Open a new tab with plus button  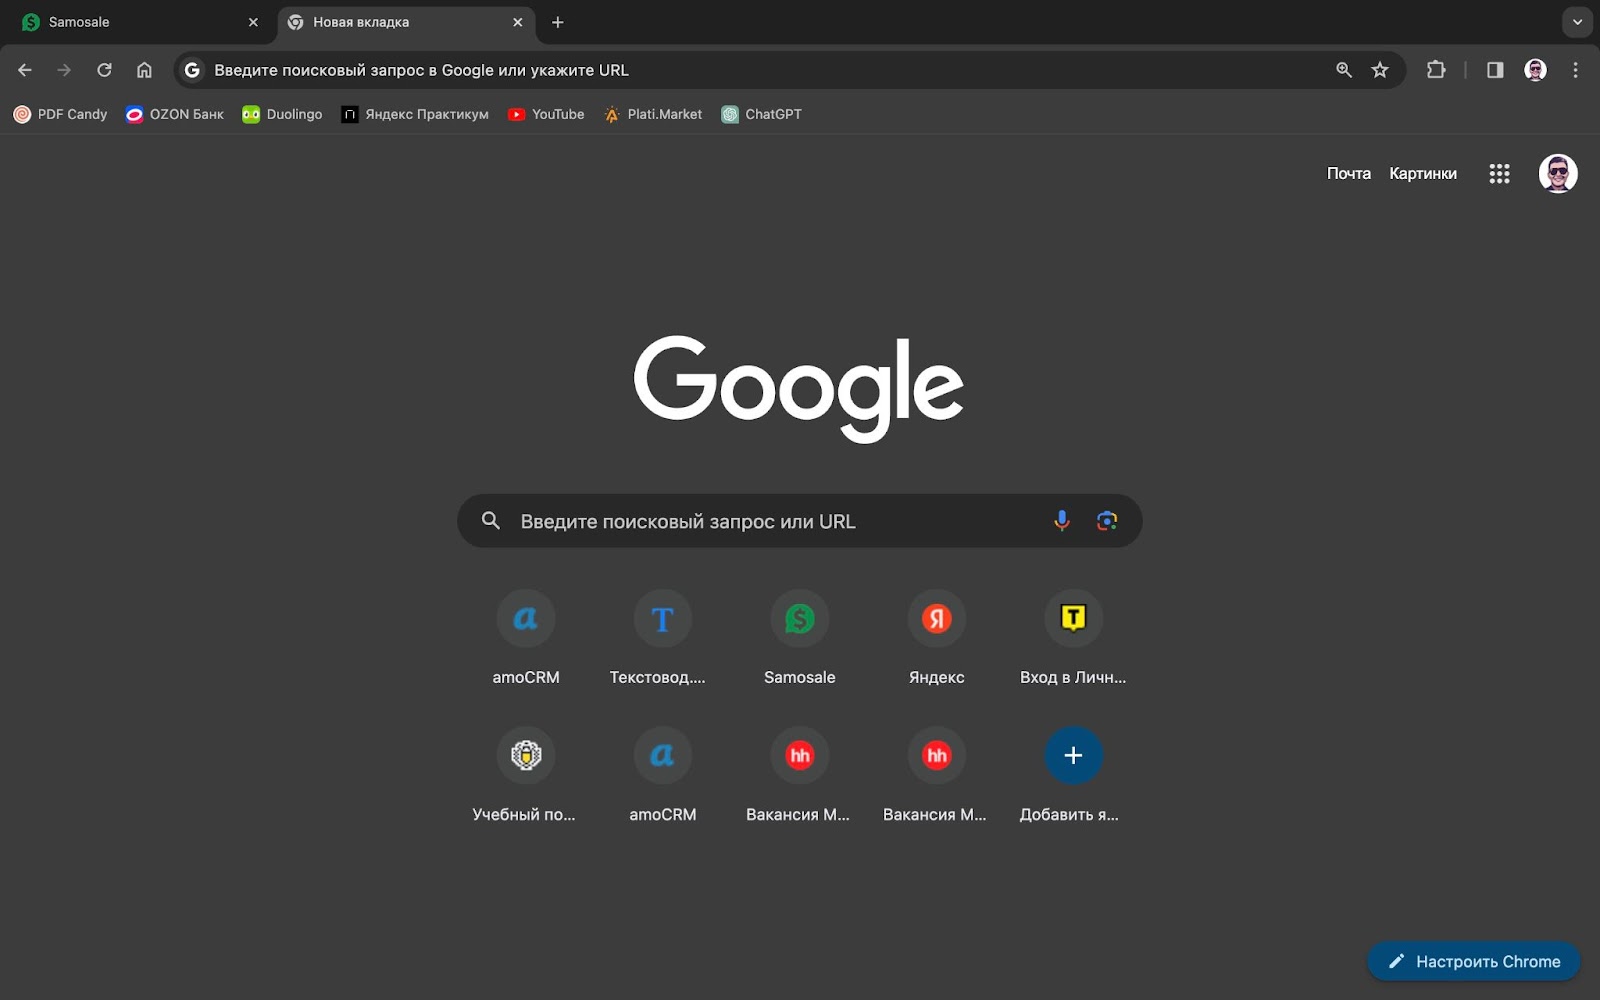click(558, 22)
